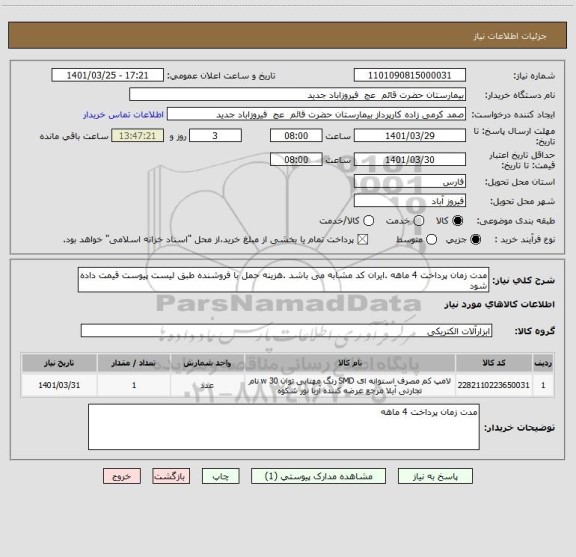Click the announcement date field 1401/03/25 - 17:21
Image resolution: width=576 pixels, height=557 pixels.
click(107, 75)
